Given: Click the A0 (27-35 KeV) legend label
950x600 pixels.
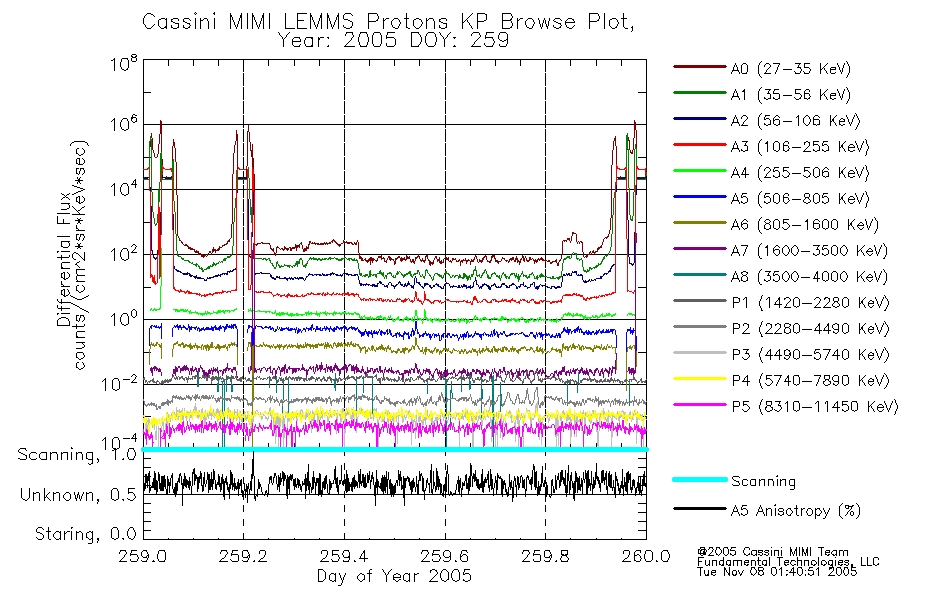Looking at the screenshot, I should coord(791,68).
